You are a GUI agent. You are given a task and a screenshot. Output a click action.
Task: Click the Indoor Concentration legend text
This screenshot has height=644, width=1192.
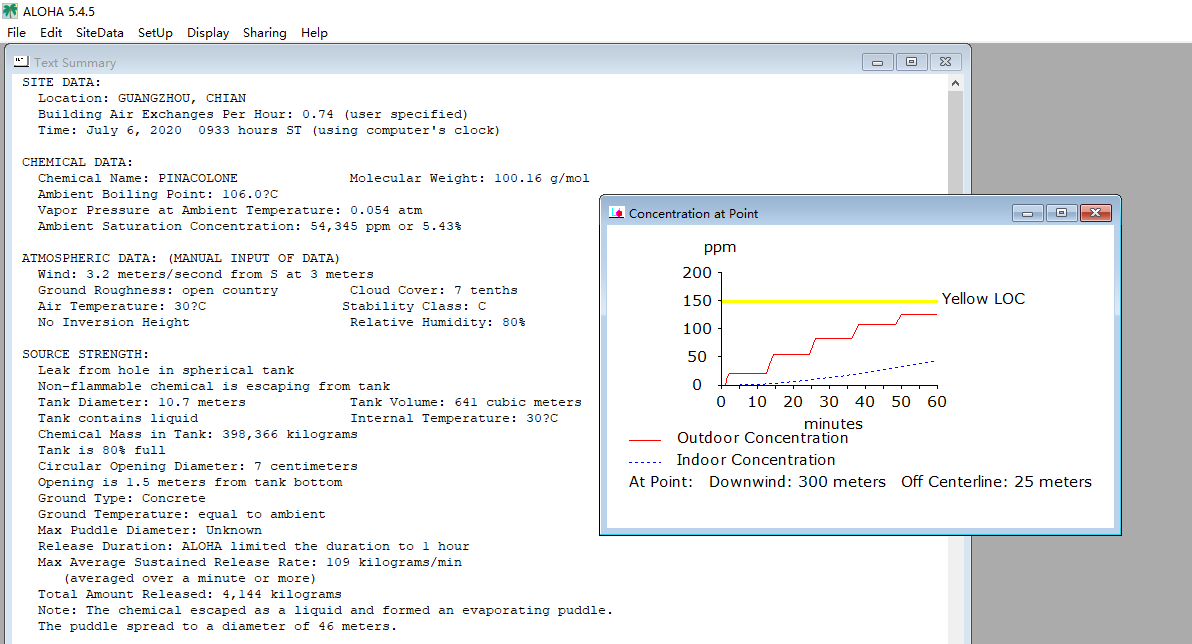(x=756, y=460)
